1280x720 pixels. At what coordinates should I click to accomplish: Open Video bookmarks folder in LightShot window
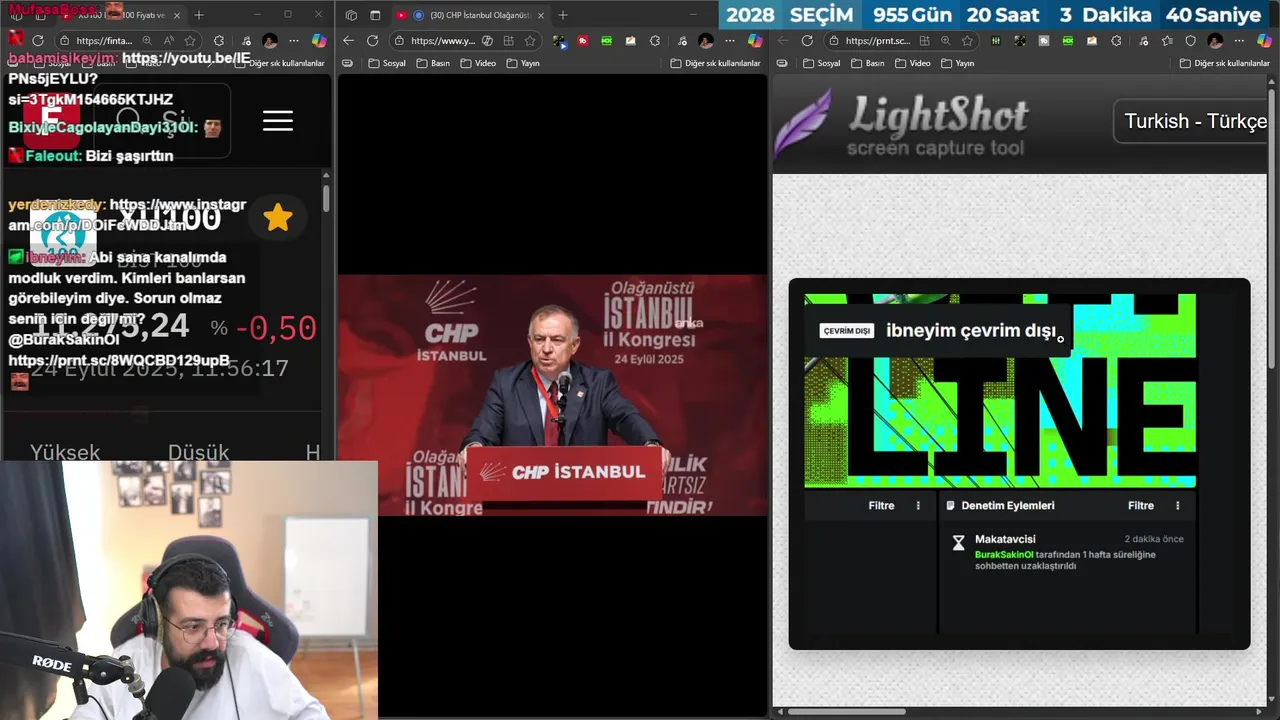[912, 63]
